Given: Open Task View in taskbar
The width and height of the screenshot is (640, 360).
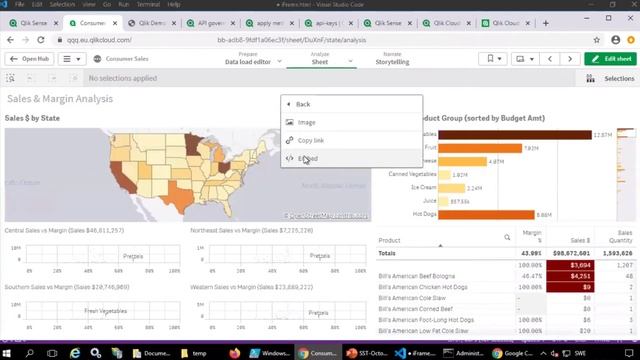Looking at the screenshot, I should (52, 353).
